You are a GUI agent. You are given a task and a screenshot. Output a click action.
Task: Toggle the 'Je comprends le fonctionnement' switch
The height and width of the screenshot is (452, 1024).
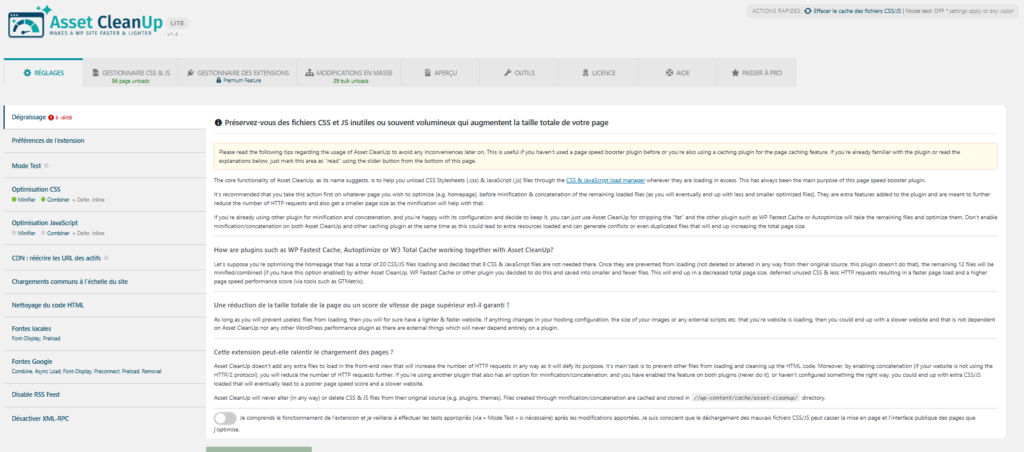point(225,418)
